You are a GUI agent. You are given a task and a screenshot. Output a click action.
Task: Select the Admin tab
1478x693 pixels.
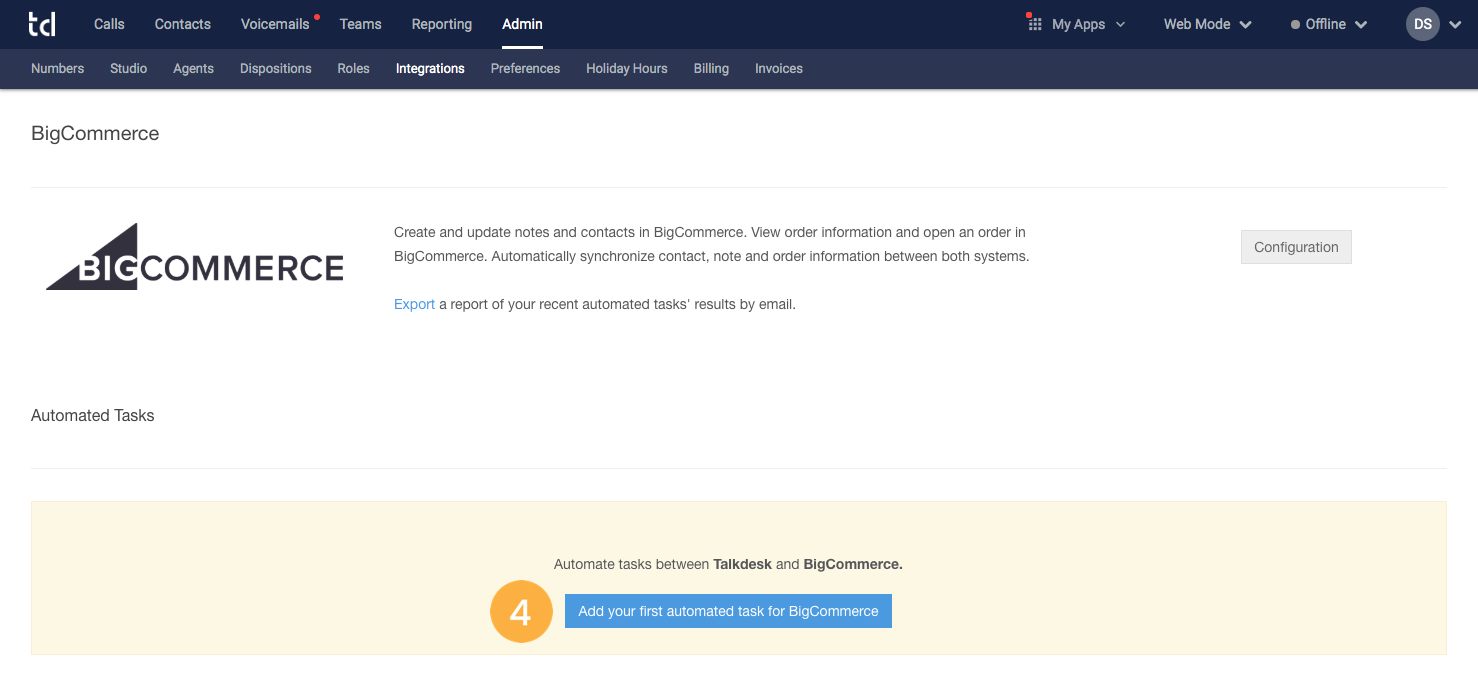click(522, 24)
